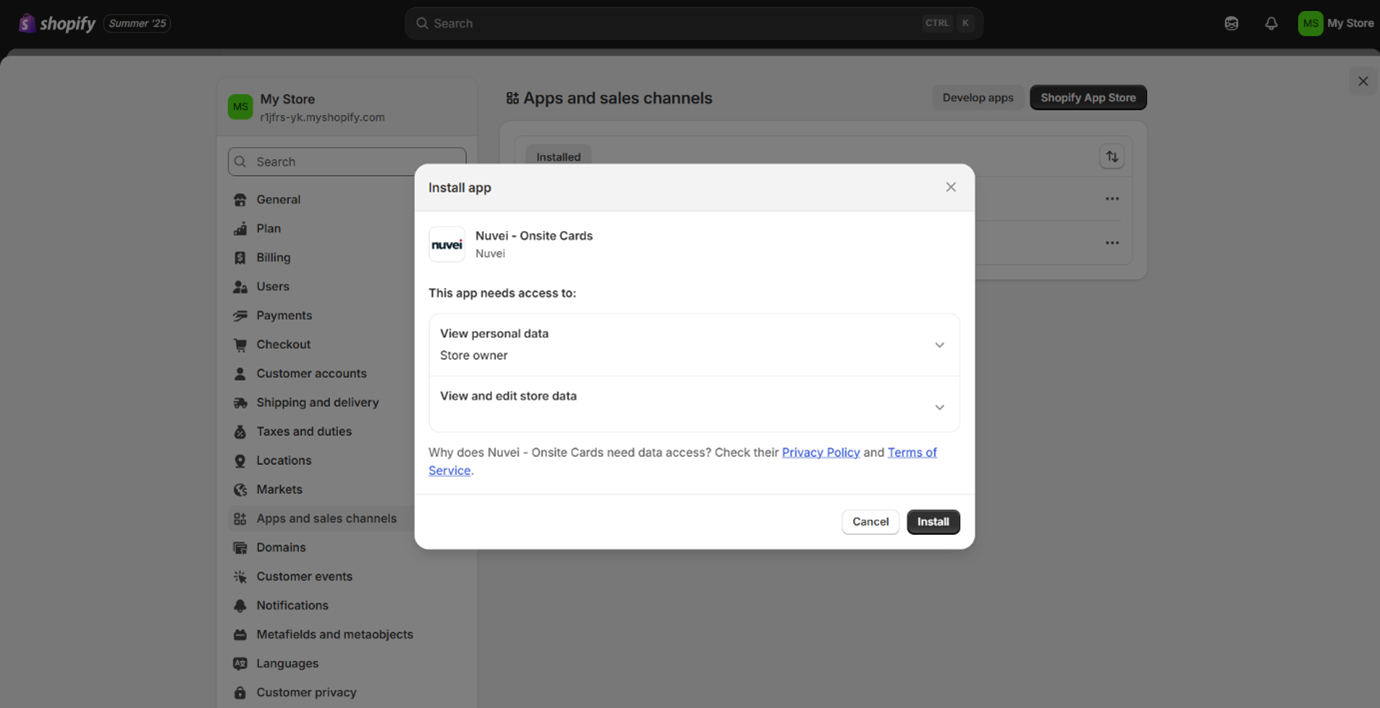1380x708 pixels.
Task: Click the Nuvei app logo
Action: tap(447, 244)
